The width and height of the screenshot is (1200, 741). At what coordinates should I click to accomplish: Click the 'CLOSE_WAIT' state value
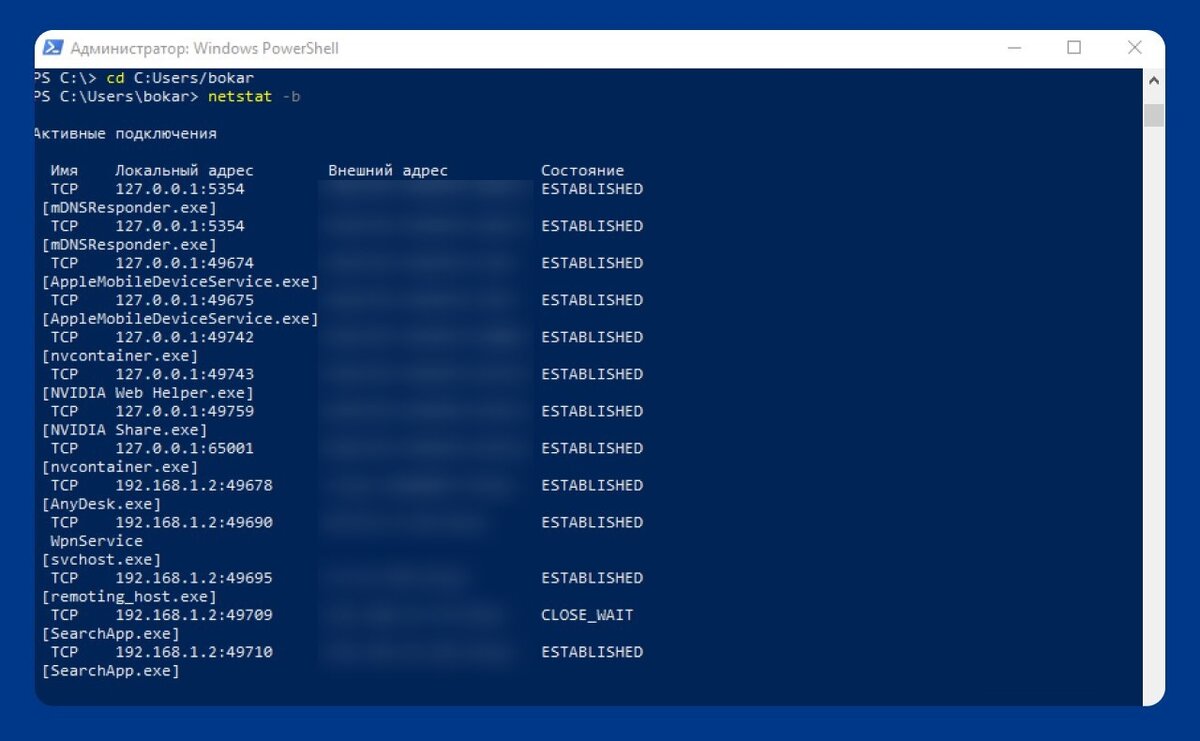[587, 615]
